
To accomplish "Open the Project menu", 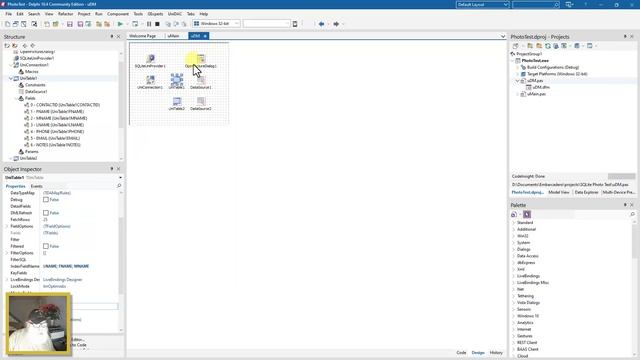I will [x=84, y=14].
